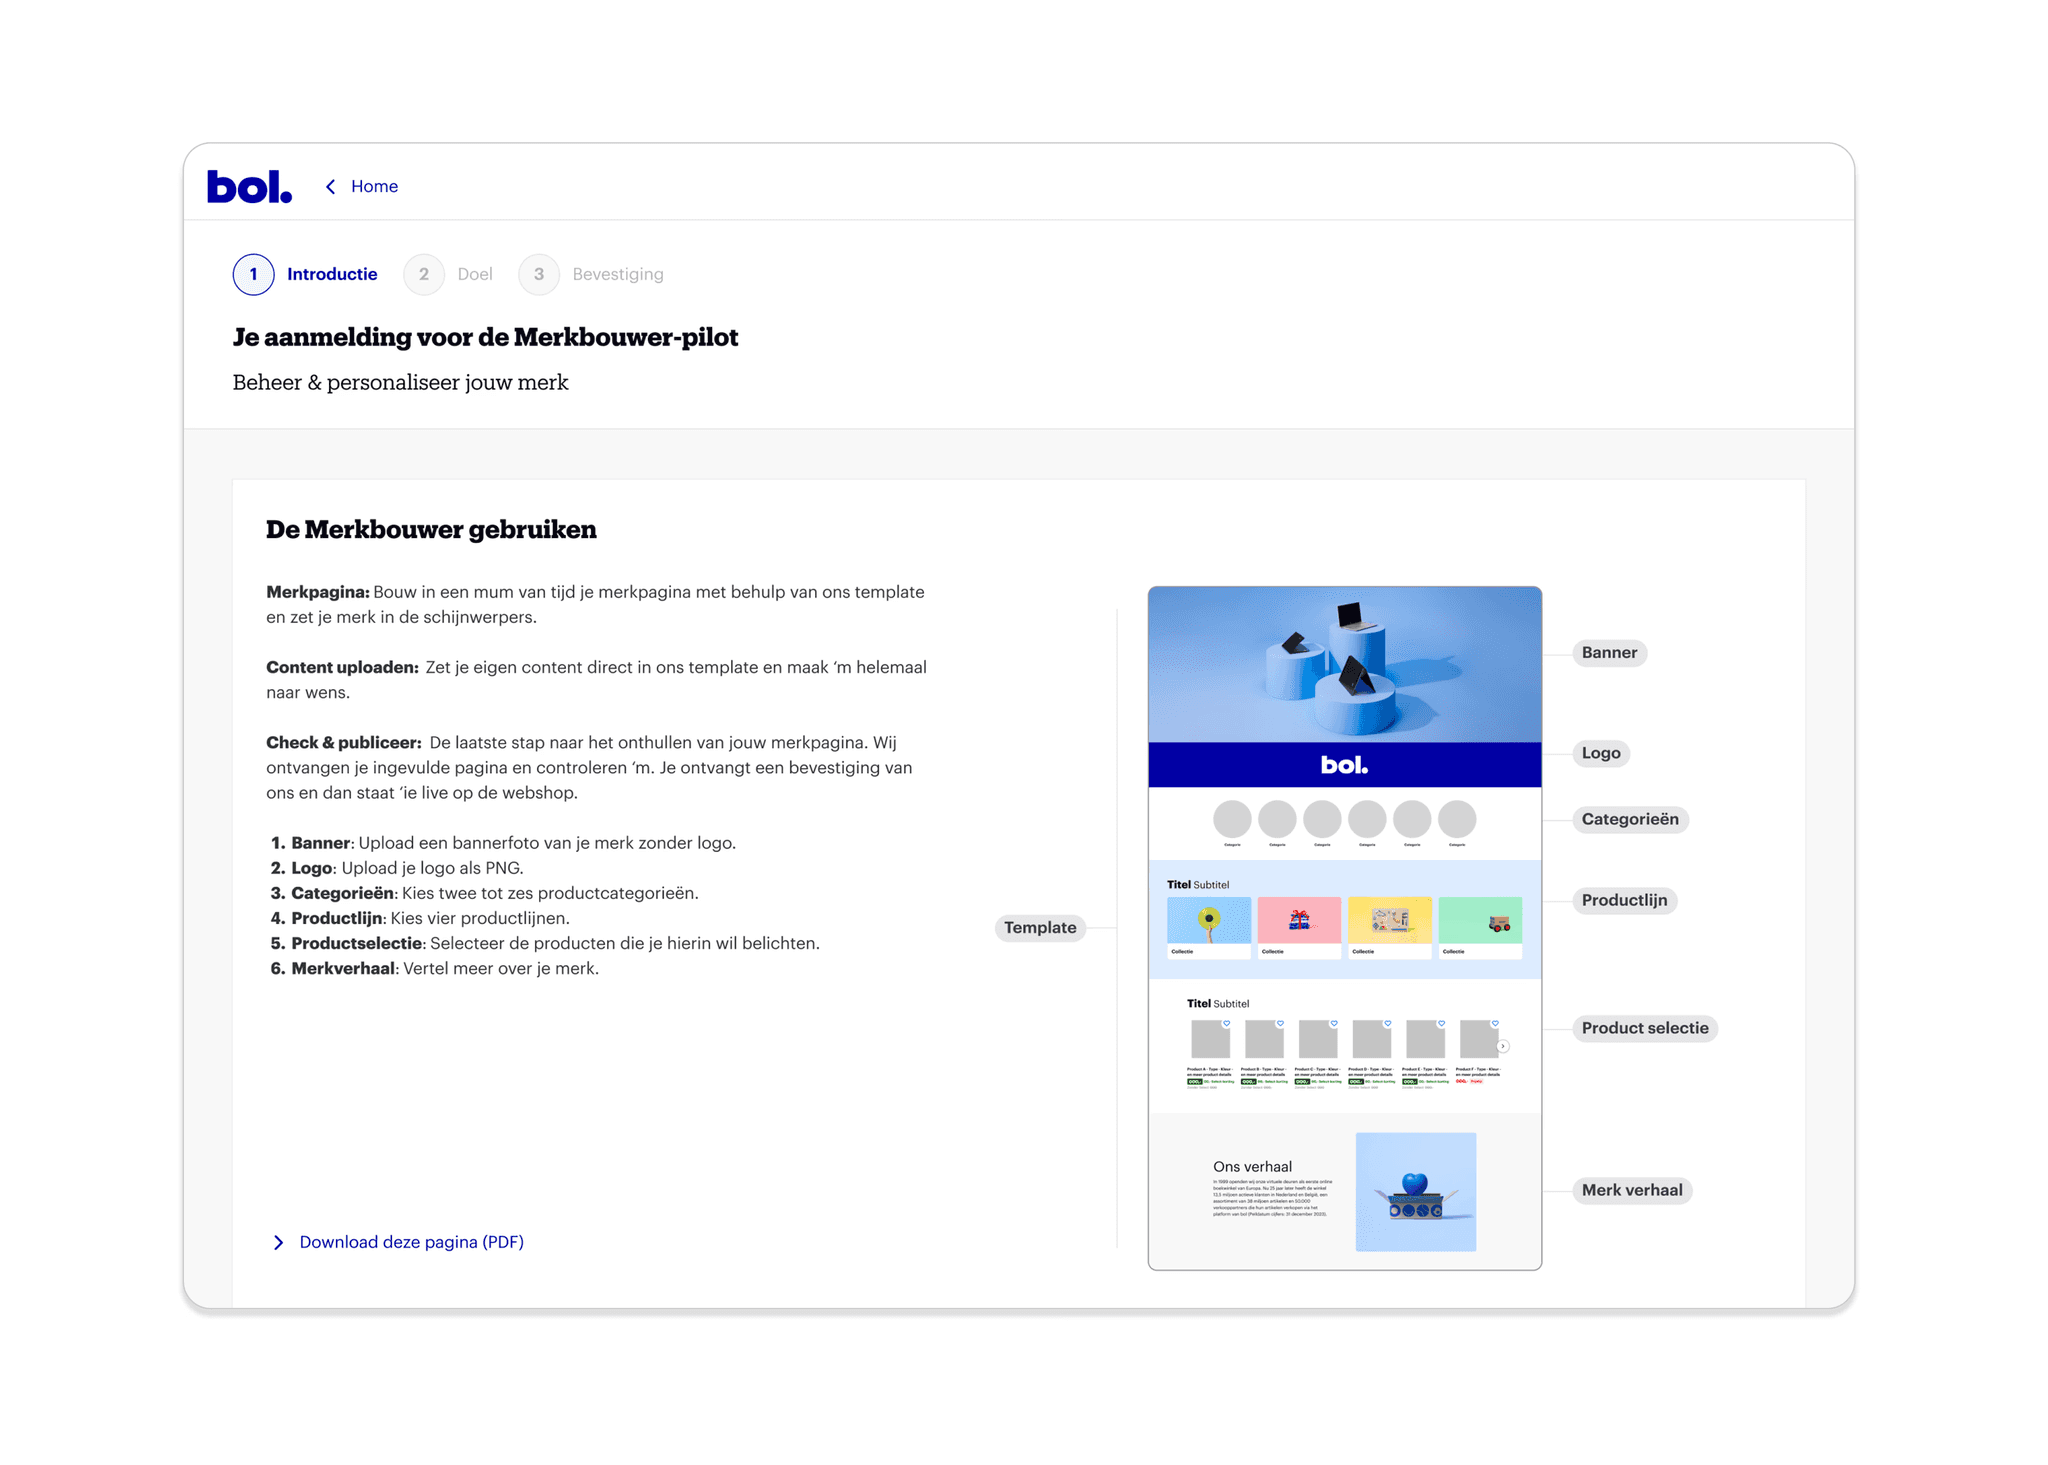
Task: Click chevron icon before Download link
Action: tap(279, 1242)
